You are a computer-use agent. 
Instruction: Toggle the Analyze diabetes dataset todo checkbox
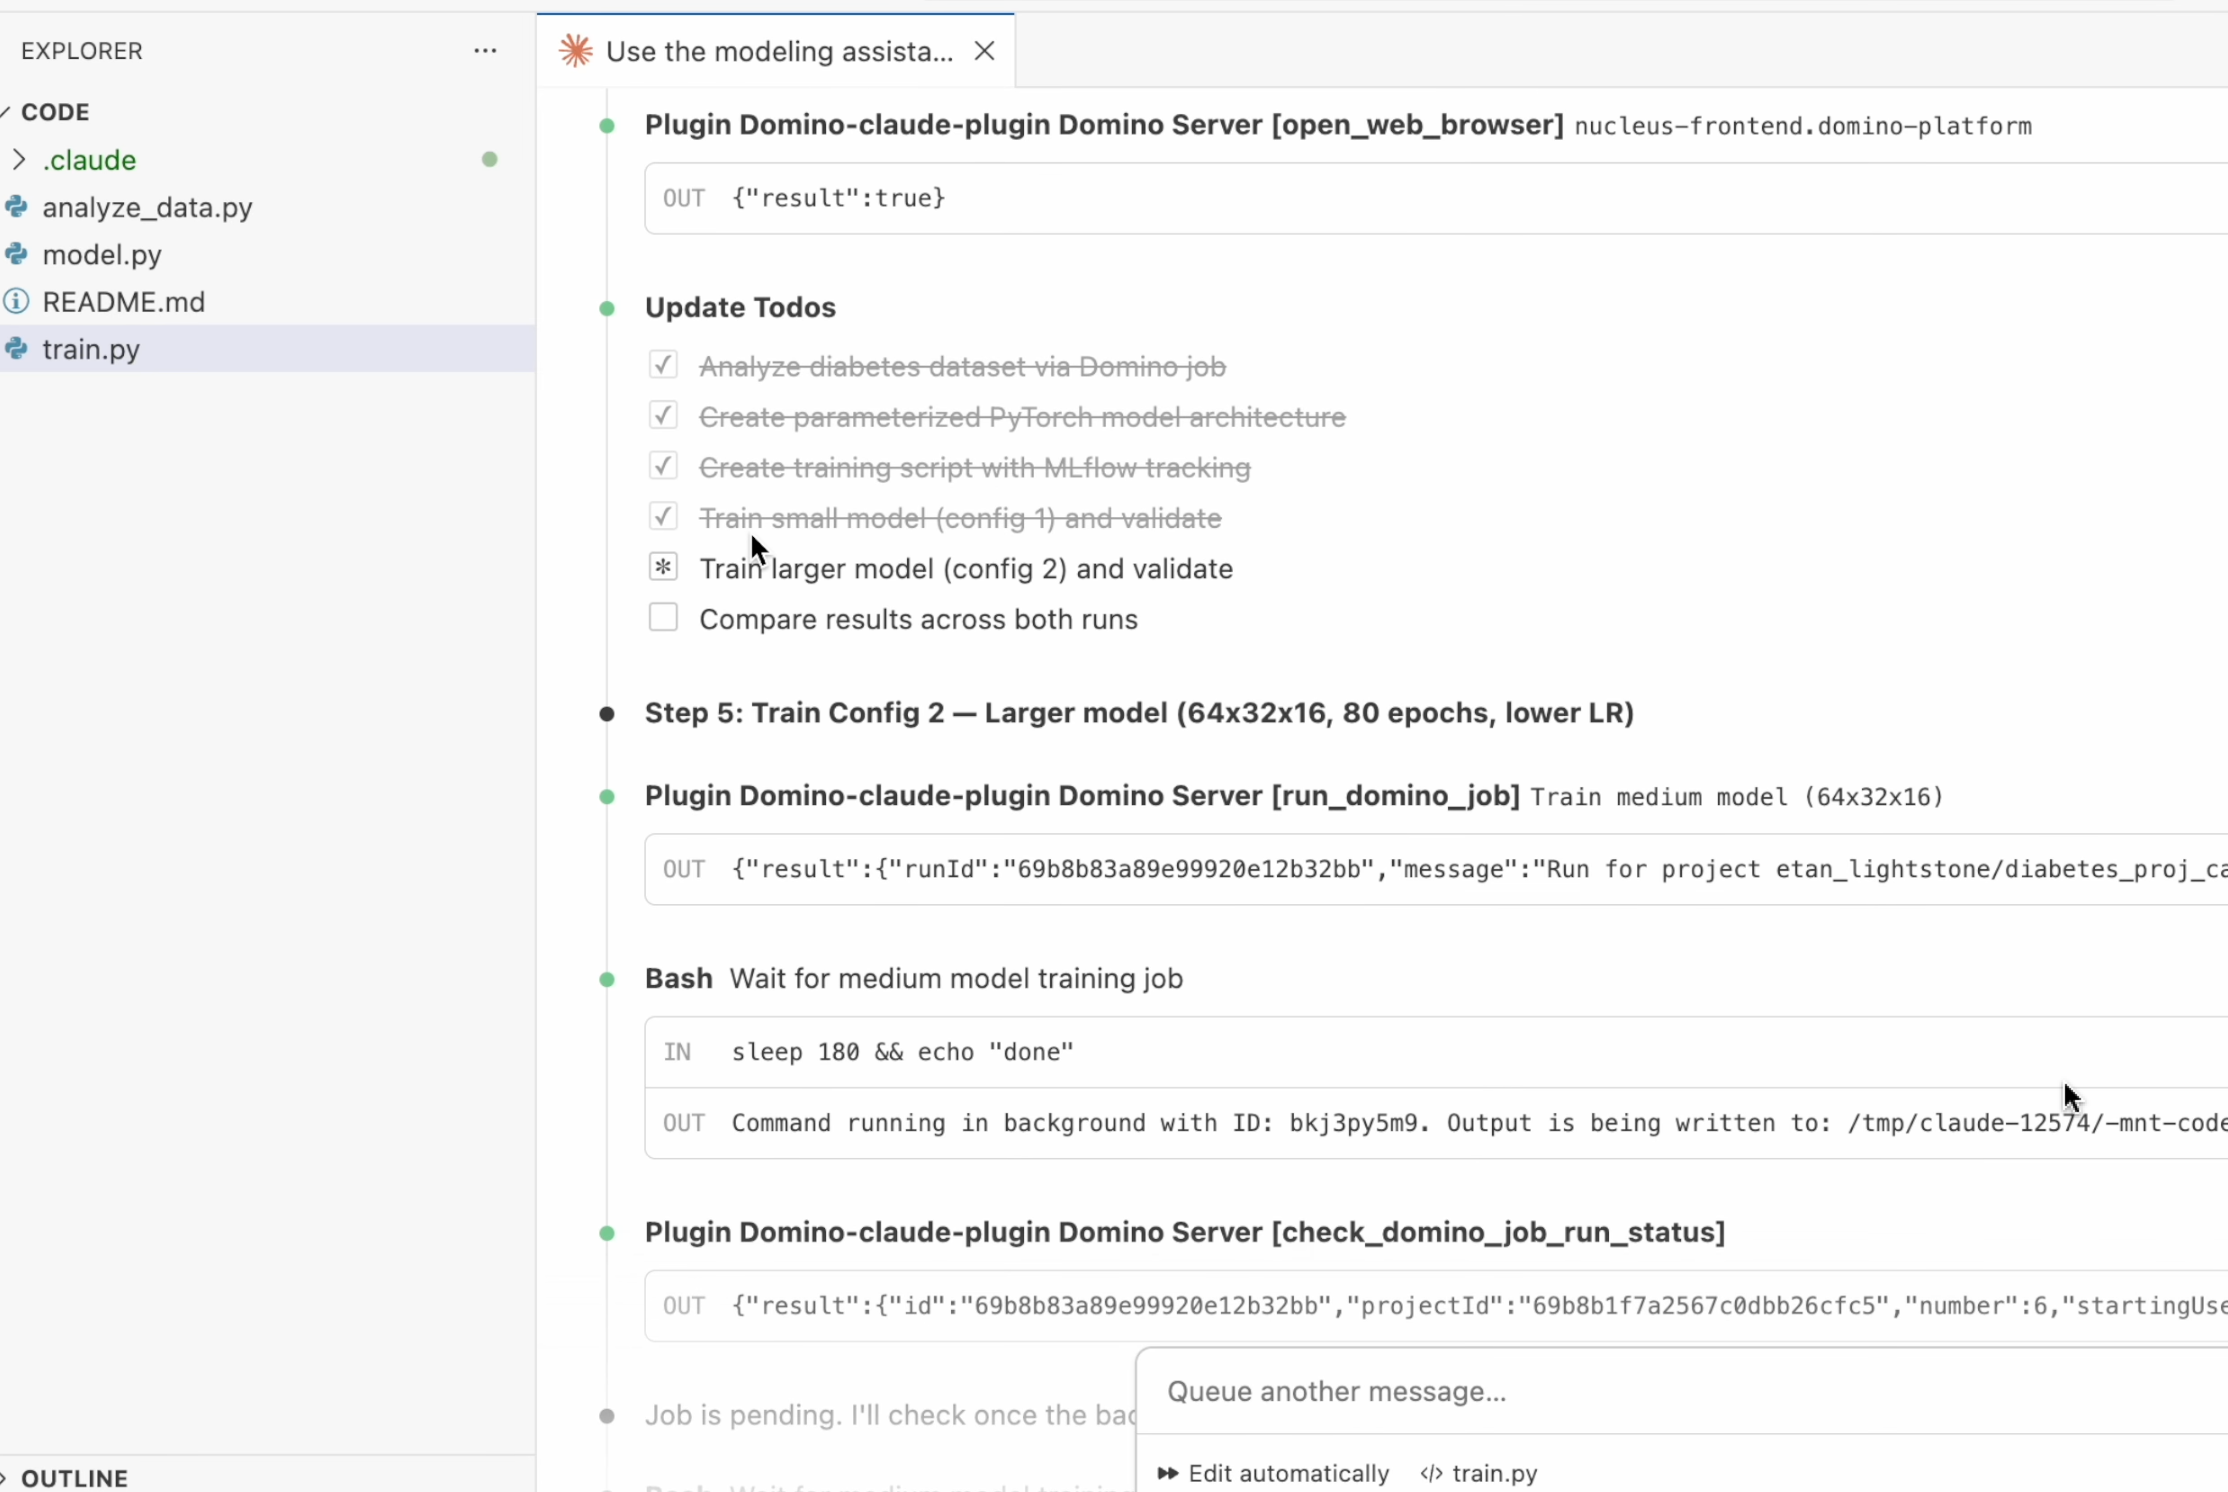coord(663,365)
